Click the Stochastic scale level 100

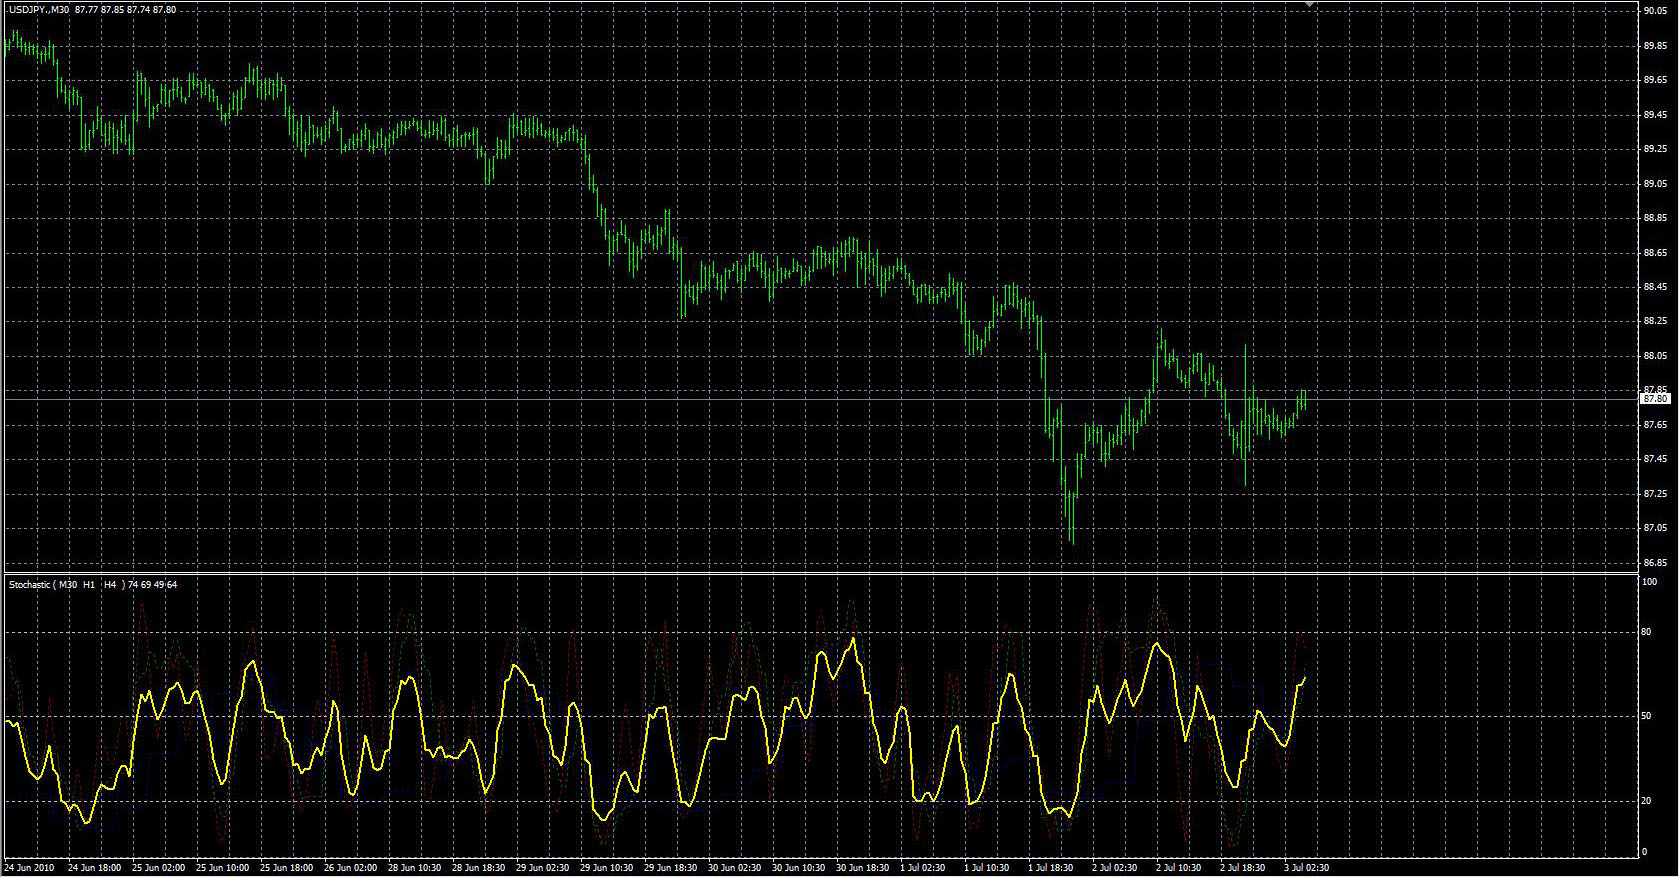[1650, 582]
